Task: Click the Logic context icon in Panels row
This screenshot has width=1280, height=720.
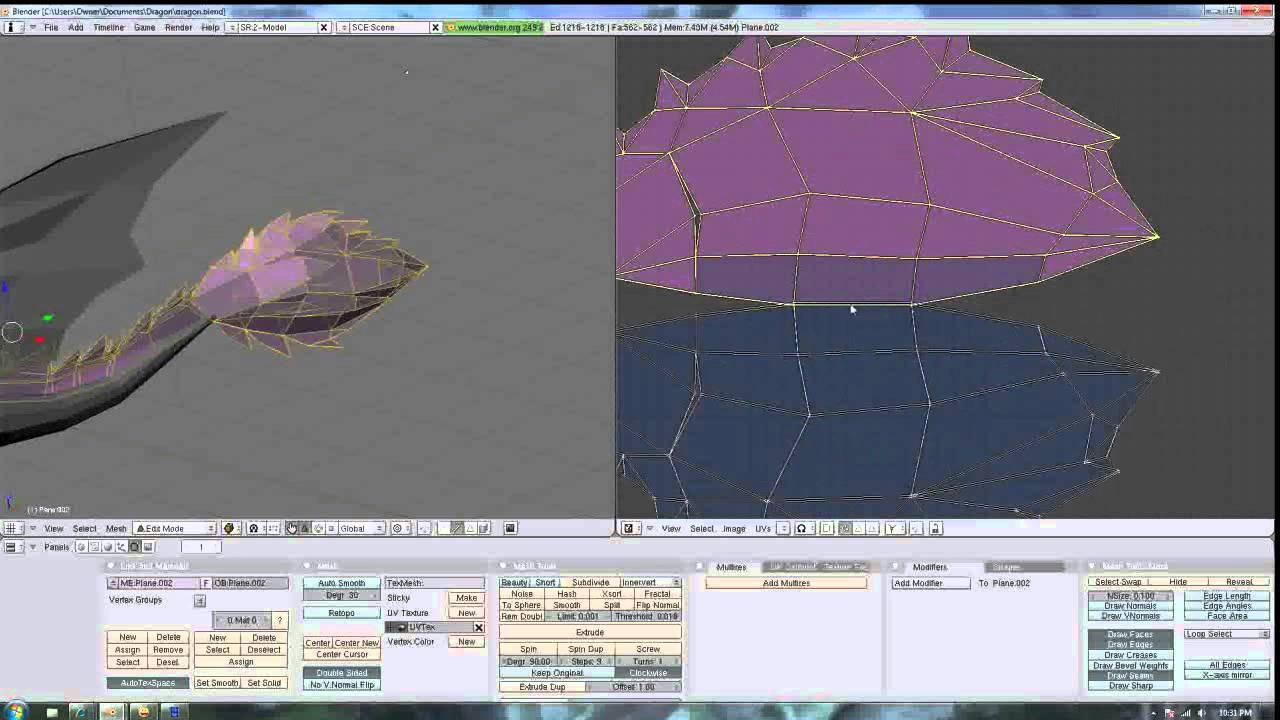Action: point(83,547)
